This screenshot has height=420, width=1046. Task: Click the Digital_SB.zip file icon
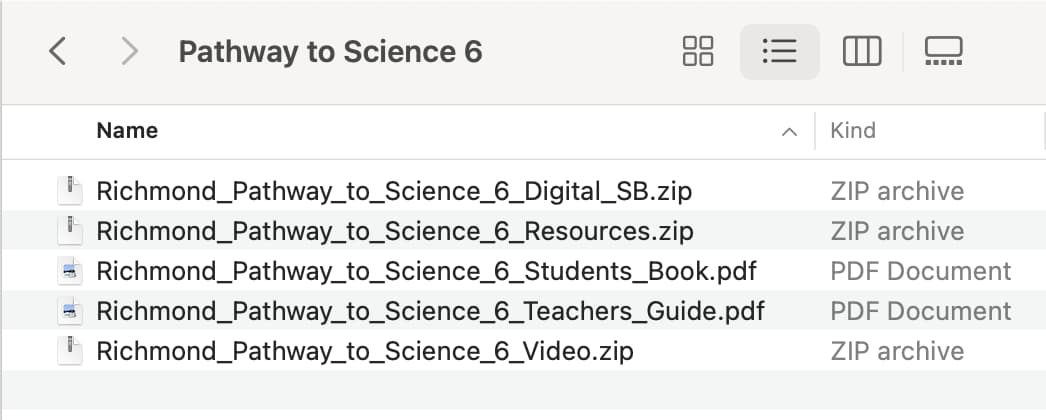coord(69,191)
